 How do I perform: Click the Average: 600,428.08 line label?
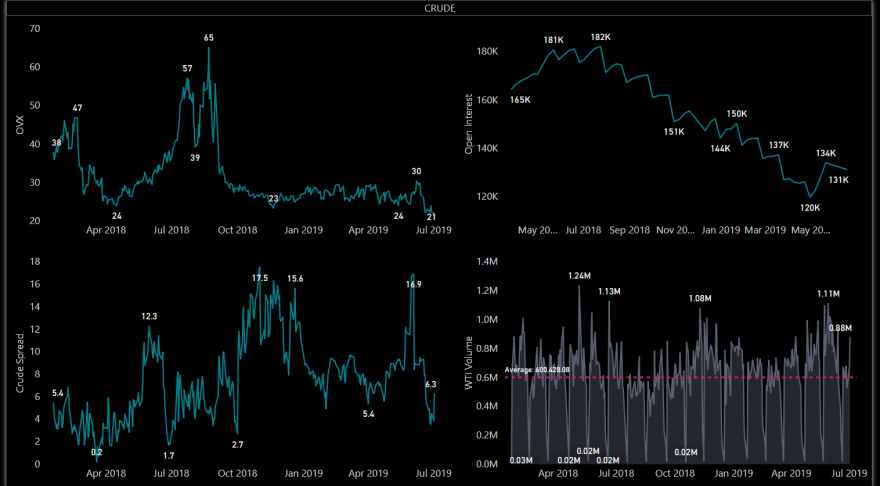tap(537, 370)
